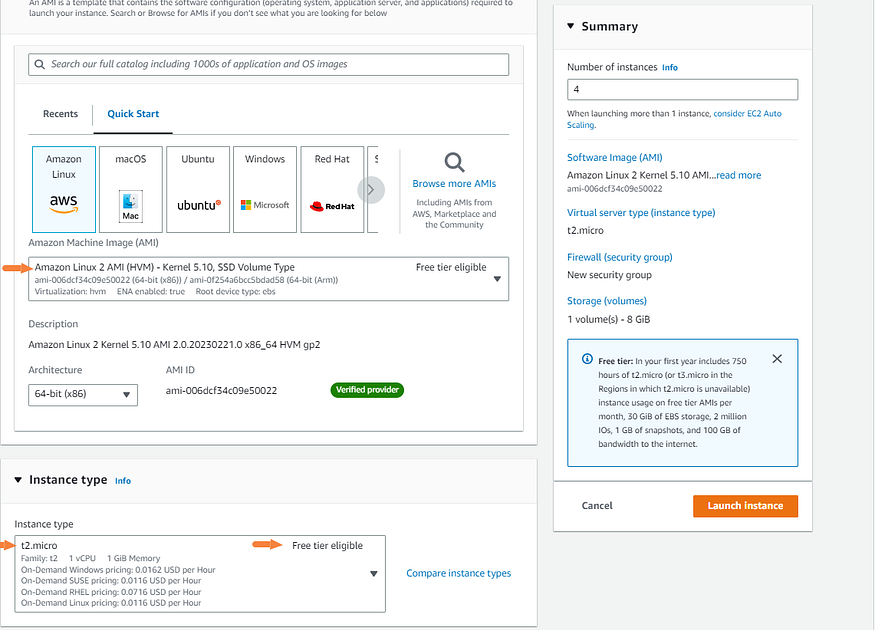Image resolution: width=875 pixels, height=630 pixels.
Task: Click Info link next to Number of instances
Action: [x=670, y=68]
